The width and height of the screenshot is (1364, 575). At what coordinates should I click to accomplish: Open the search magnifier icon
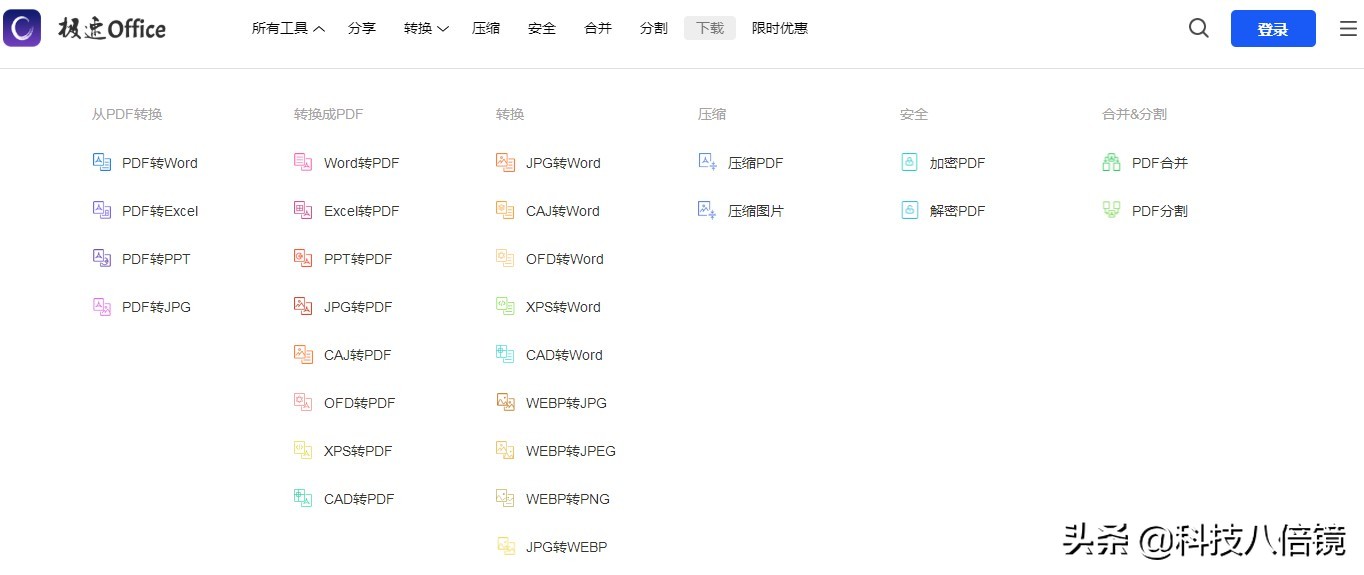[x=1199, y=28]
